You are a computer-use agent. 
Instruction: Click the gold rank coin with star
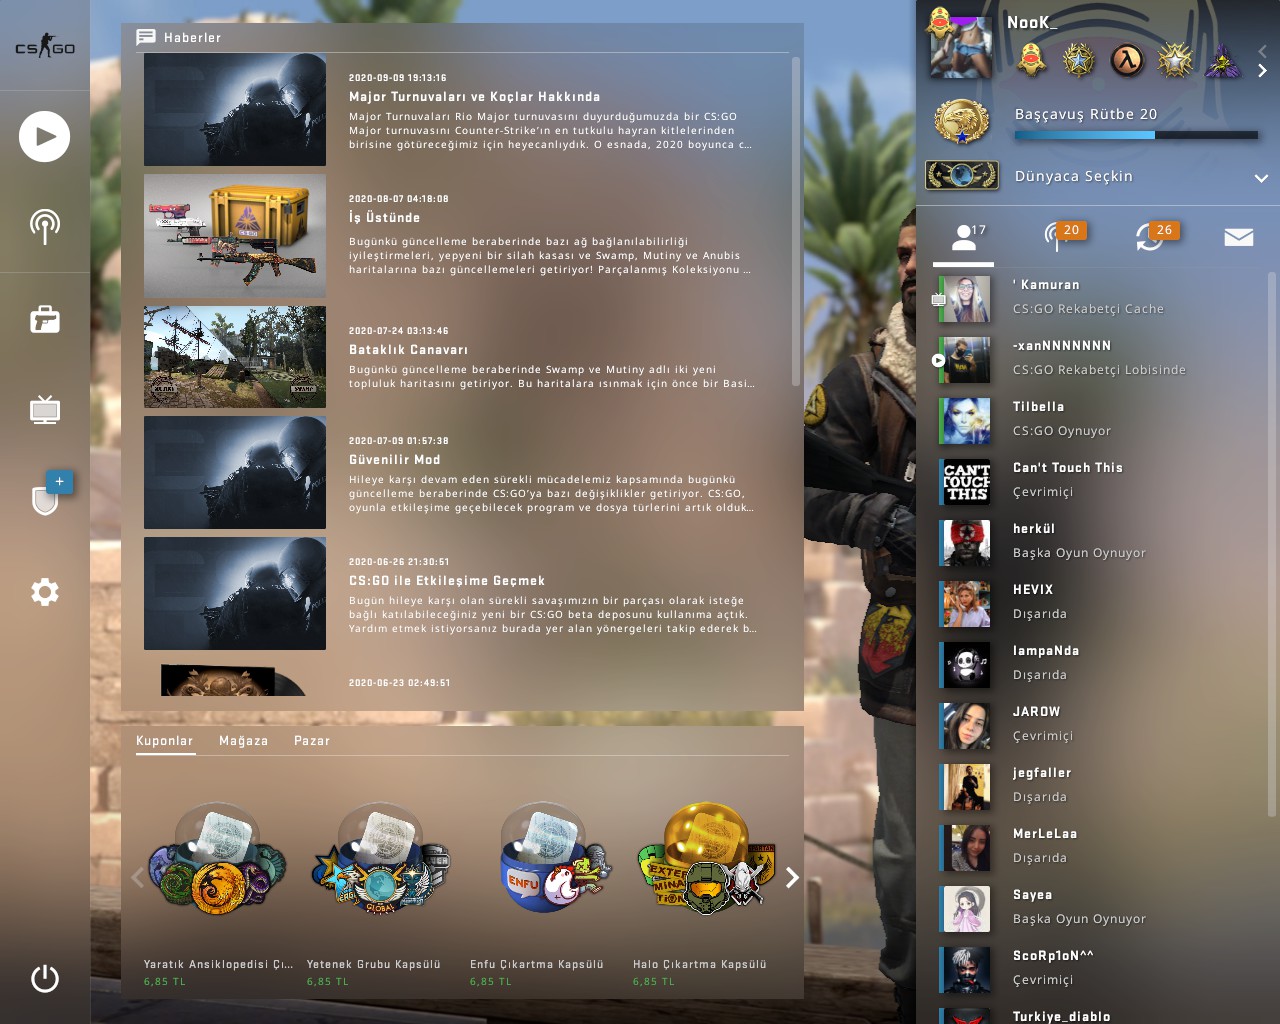click(x=961, y=122)
